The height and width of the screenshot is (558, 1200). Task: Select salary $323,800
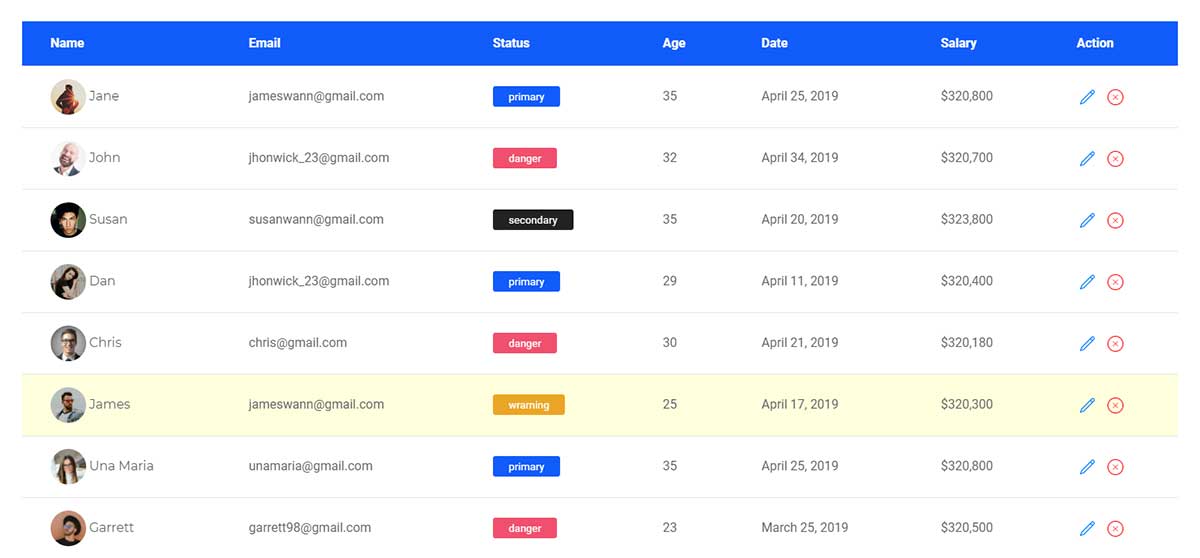point(967,220)
